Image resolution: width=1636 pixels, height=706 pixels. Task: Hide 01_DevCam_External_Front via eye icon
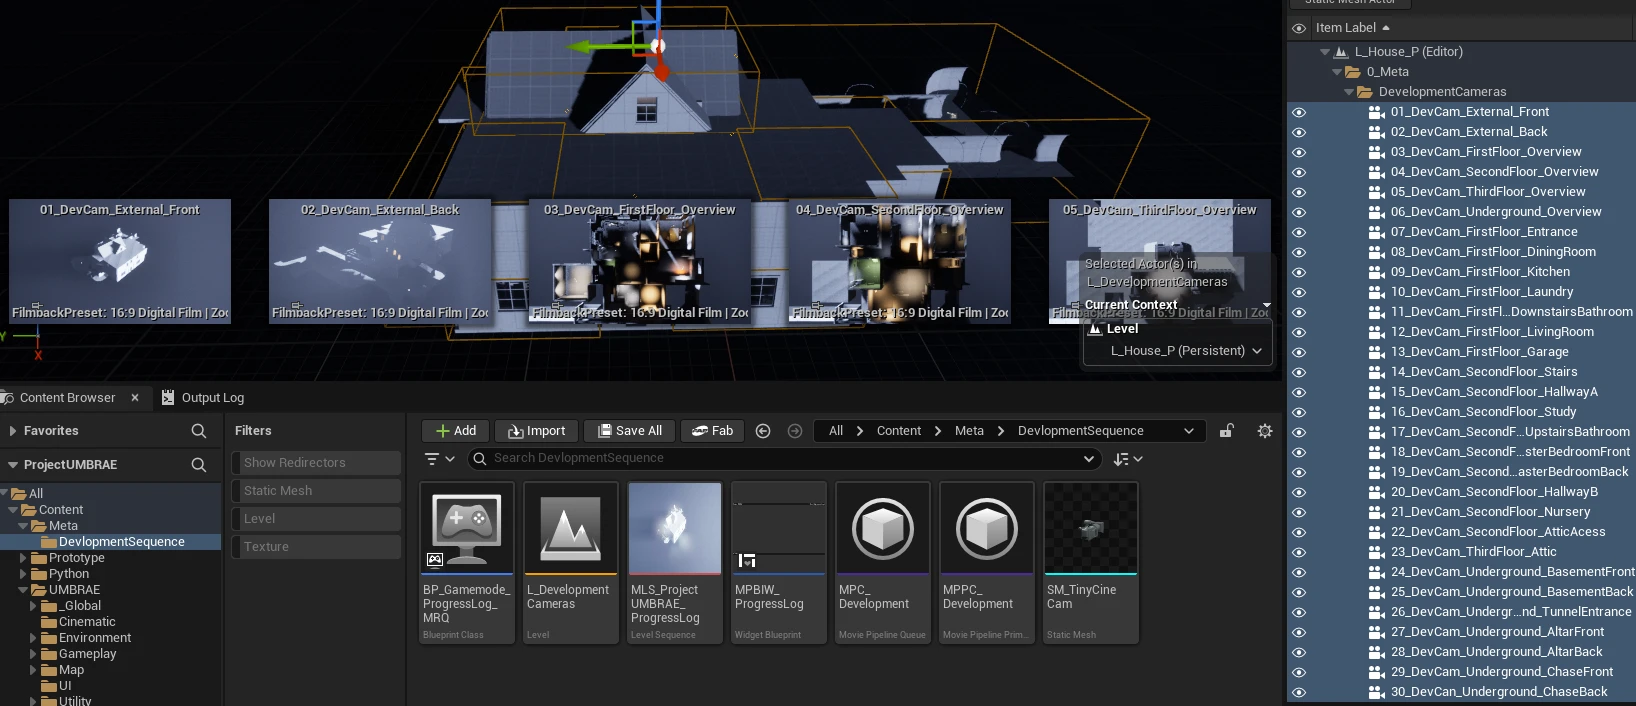pyautogui.click(x=1299, y=112)
